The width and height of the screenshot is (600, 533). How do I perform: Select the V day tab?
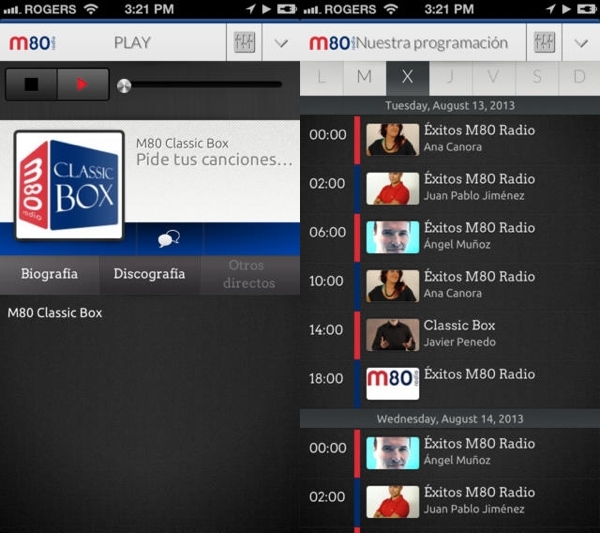pos(494,78)
